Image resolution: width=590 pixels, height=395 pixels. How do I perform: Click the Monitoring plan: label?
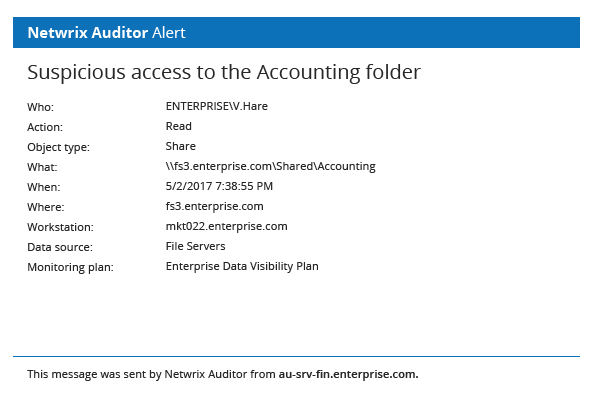[x=70, y=267]
